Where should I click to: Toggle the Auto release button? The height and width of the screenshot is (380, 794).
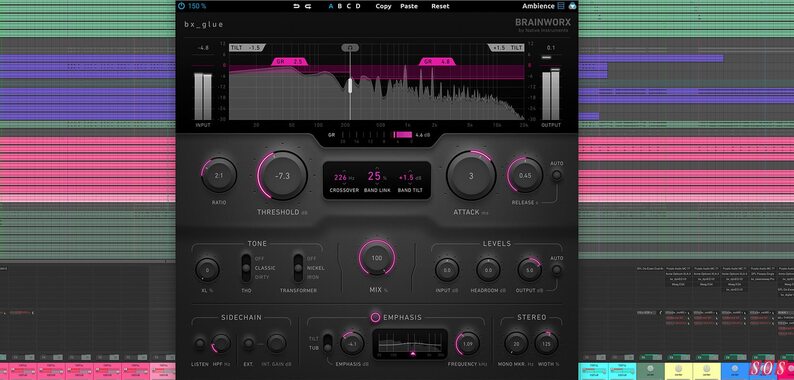pyautogui.click(x=557, y=175)
